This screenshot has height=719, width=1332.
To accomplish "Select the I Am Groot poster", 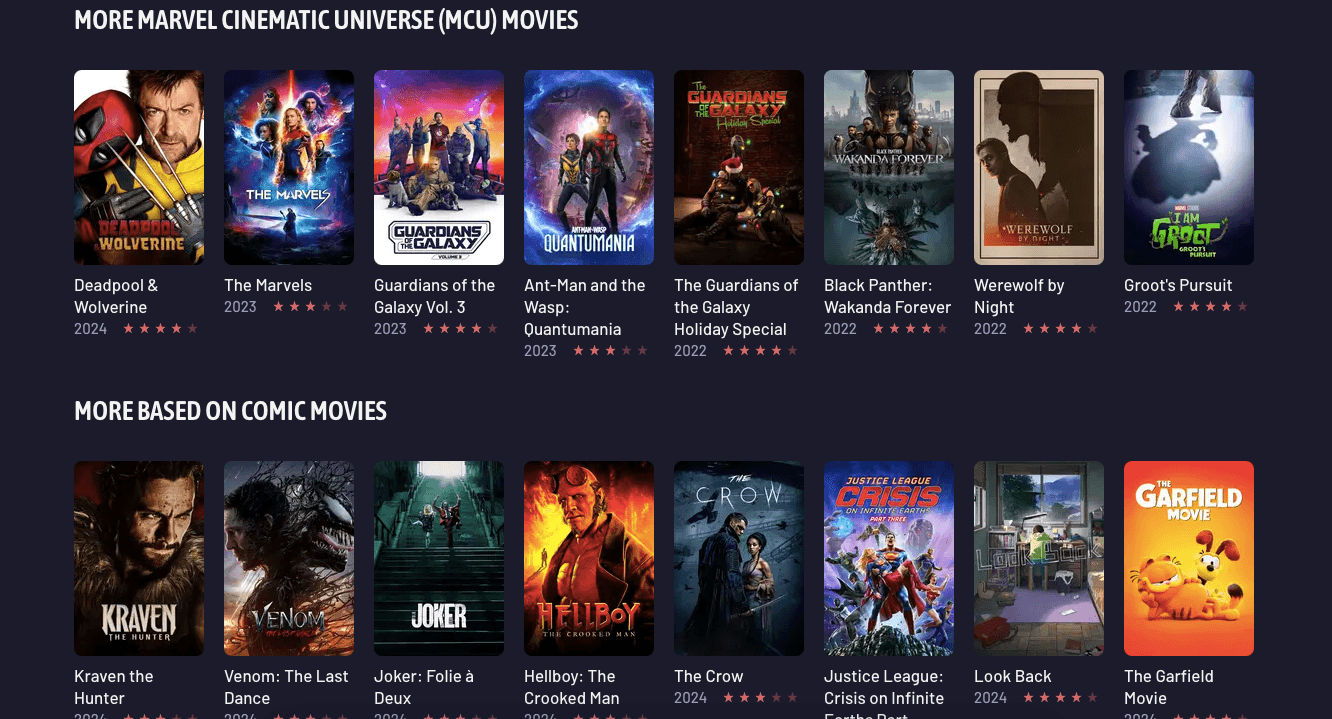I will (1189, 167).
